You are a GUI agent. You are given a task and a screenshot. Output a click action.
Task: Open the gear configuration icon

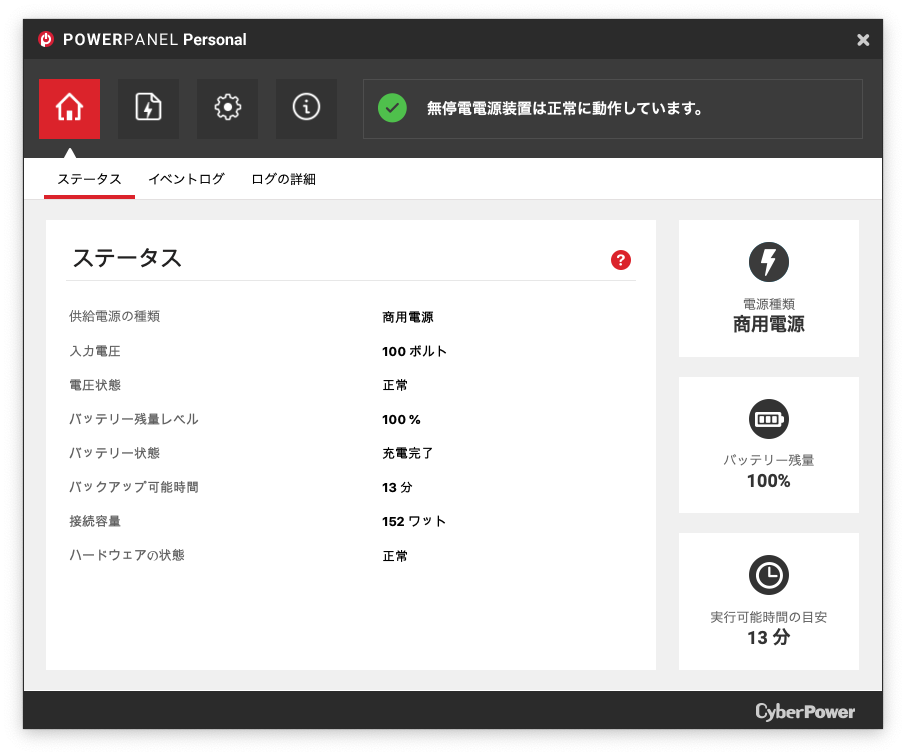click(227, 108)
